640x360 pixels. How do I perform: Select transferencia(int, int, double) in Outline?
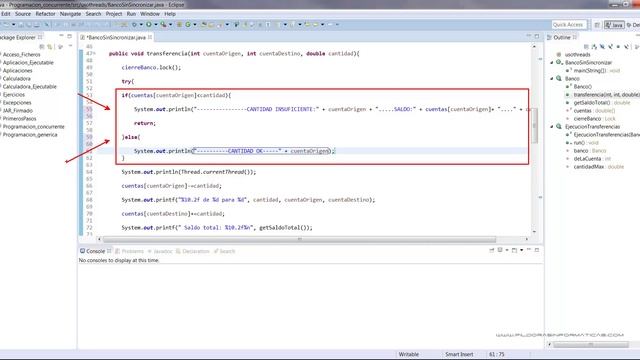click(x=607, y=95)
